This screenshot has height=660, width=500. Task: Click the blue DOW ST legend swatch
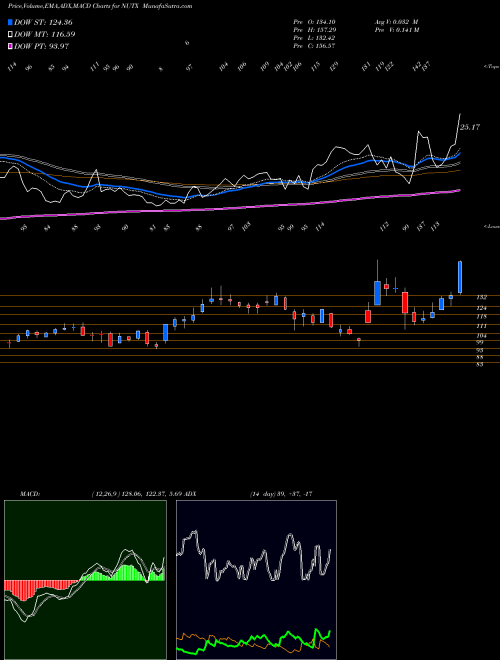pos(11,22)
